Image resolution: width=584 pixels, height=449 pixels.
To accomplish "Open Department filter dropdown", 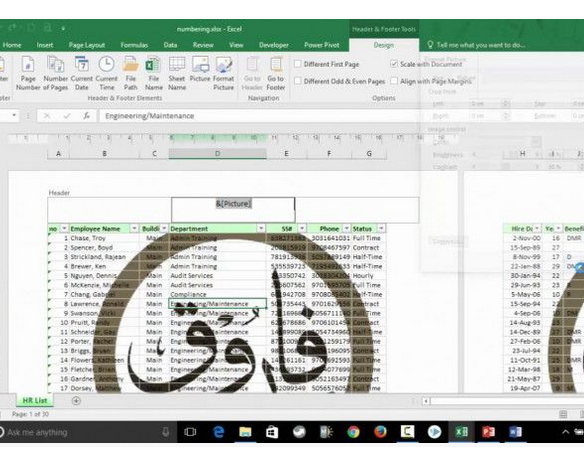I will click(x=261, y=228).
